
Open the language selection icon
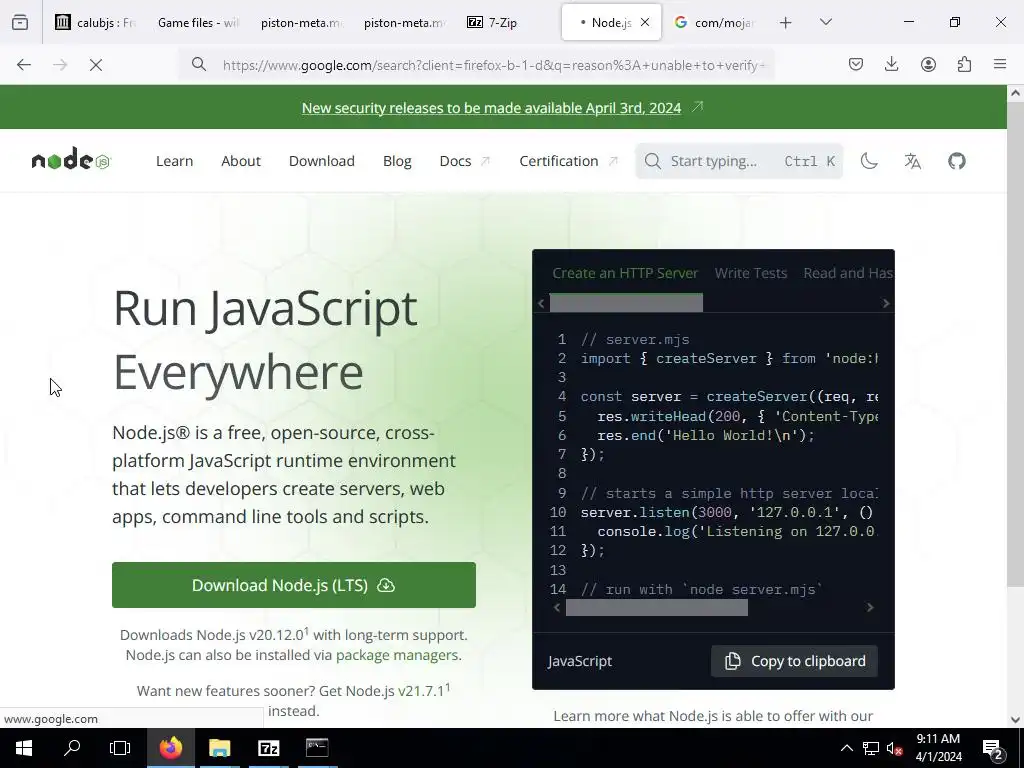913,161
